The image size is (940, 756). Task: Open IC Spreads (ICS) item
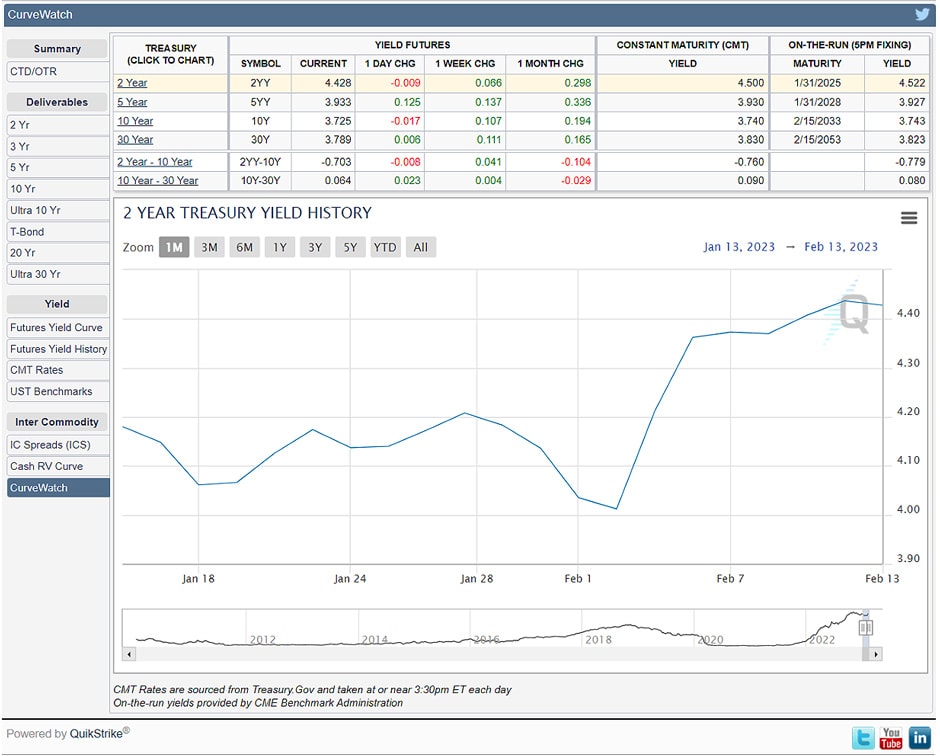[x=50, y=445]
